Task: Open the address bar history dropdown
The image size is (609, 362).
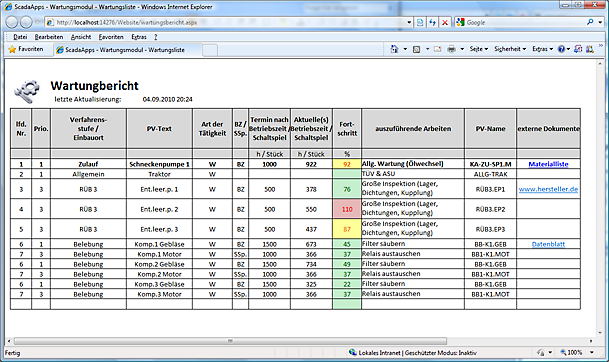Action: [409, 23]
